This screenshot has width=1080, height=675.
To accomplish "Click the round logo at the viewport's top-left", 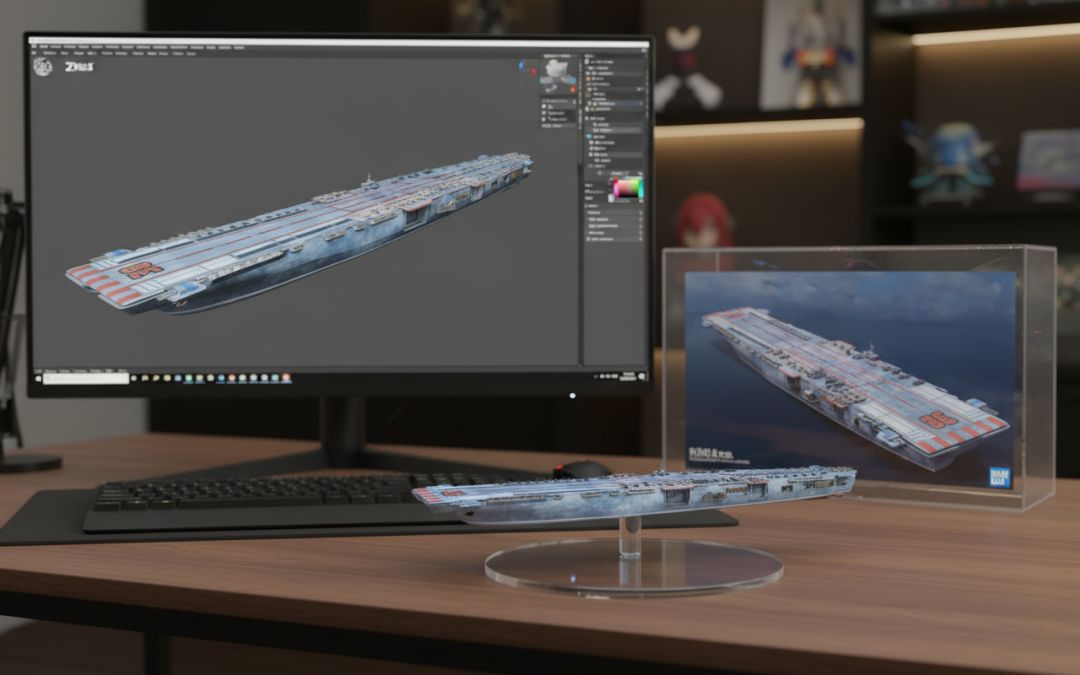I will click(43, 67).
